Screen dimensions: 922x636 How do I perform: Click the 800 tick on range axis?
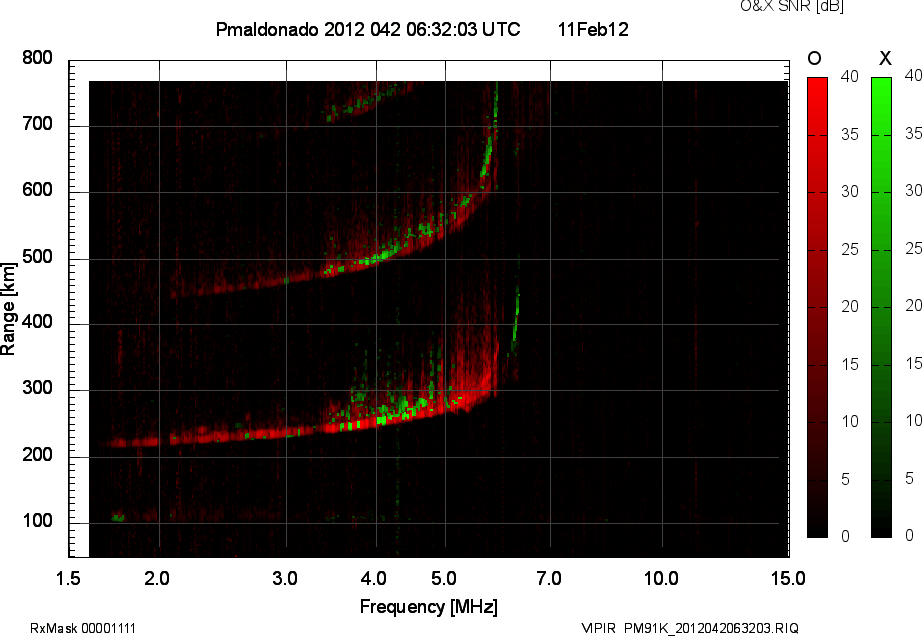click(x=37, y=58)
